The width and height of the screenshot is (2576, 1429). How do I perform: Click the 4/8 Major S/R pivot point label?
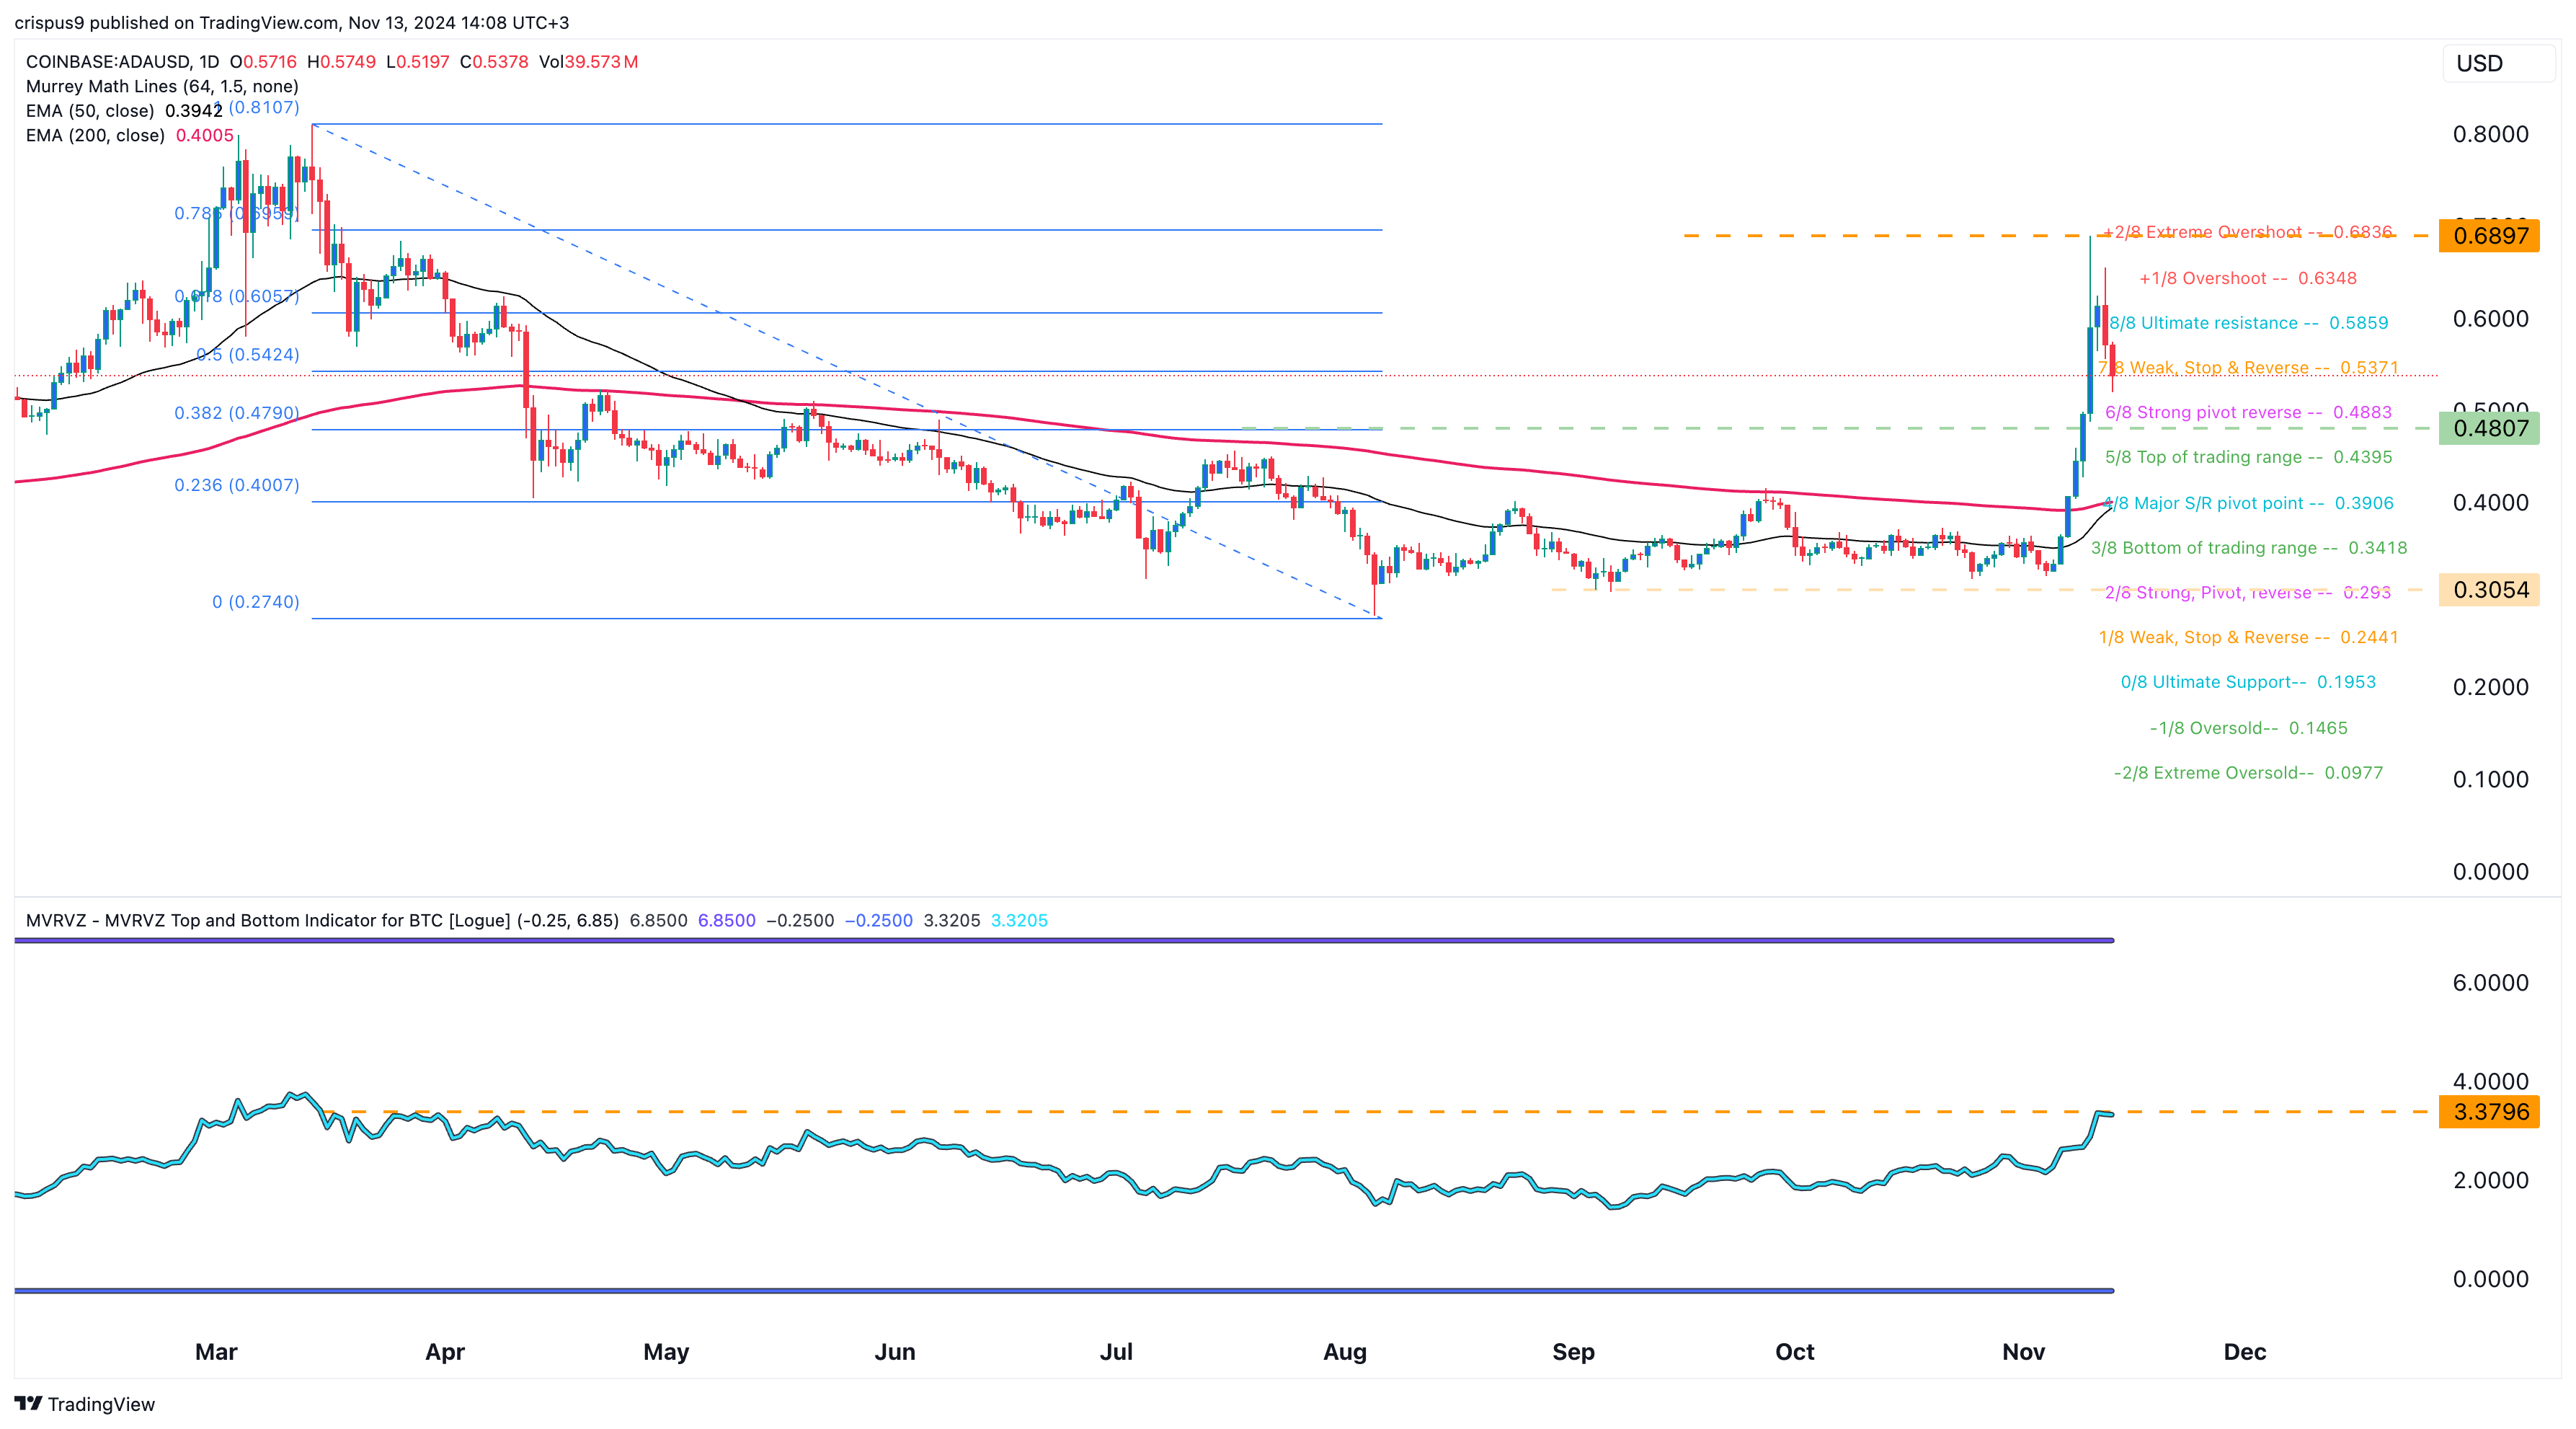[x=2248, y=503]
